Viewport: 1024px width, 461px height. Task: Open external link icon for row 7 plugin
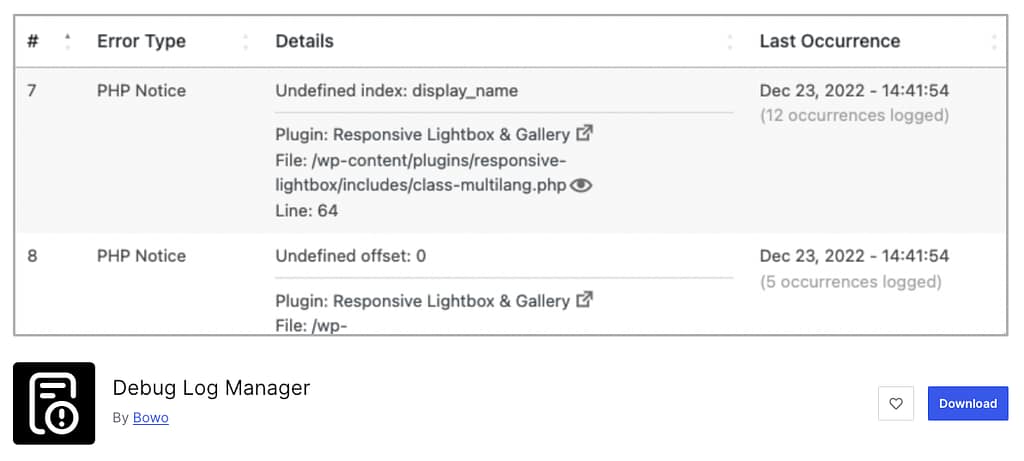click(x=586, y=133)
